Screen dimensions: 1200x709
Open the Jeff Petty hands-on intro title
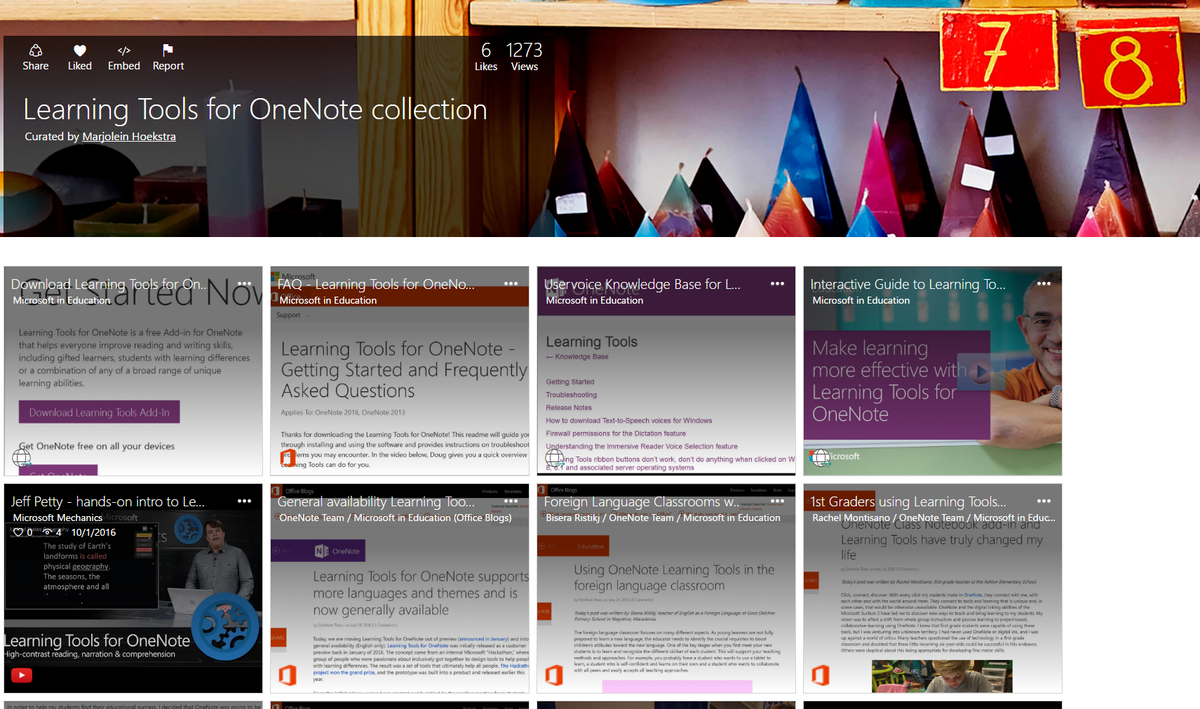coord(108,502)
